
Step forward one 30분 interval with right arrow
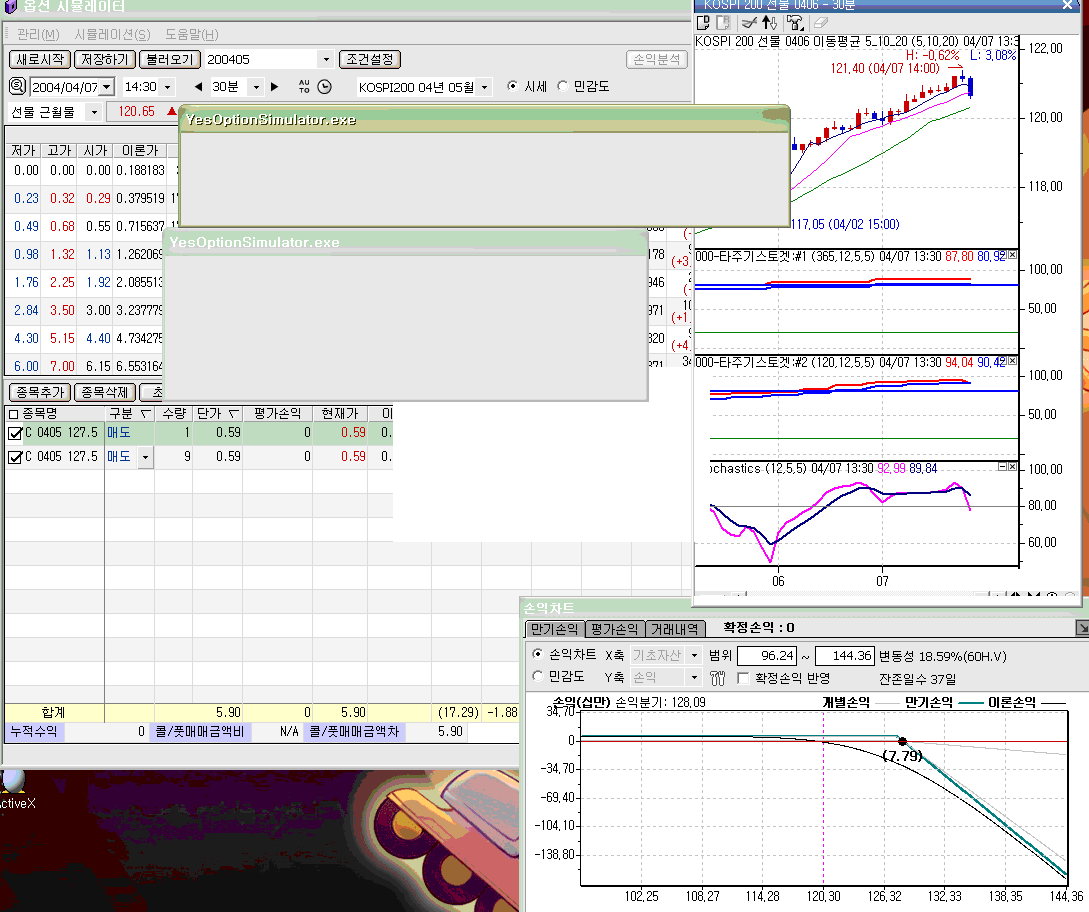point(275,87)
